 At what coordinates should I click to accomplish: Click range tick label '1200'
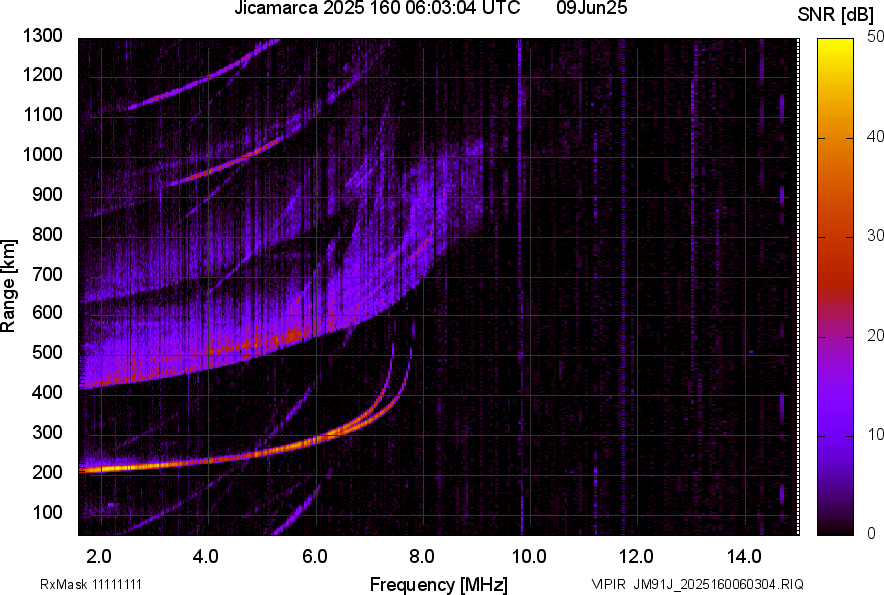click(x=42, y=74)
